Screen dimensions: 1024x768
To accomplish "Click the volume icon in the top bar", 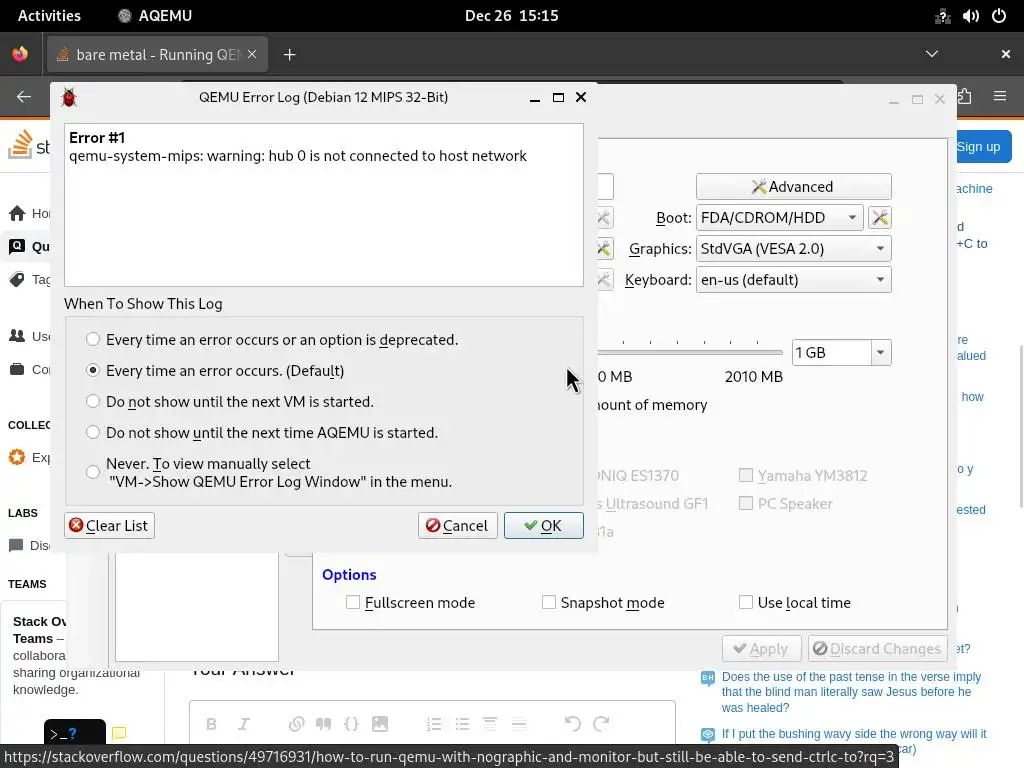I will 970,16.
